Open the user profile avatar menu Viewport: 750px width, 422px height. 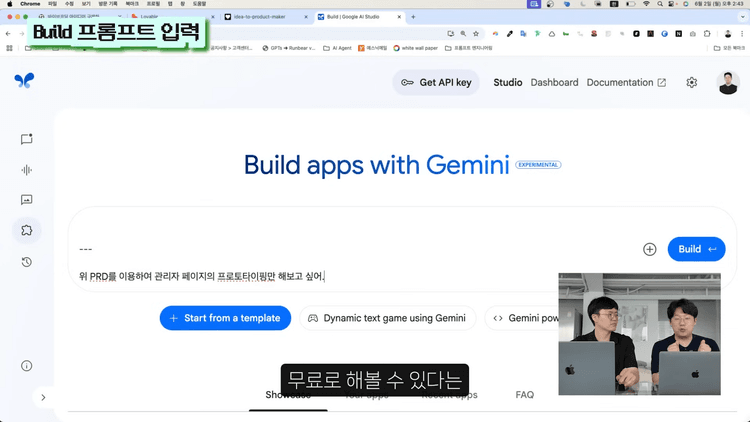point(727,83)
